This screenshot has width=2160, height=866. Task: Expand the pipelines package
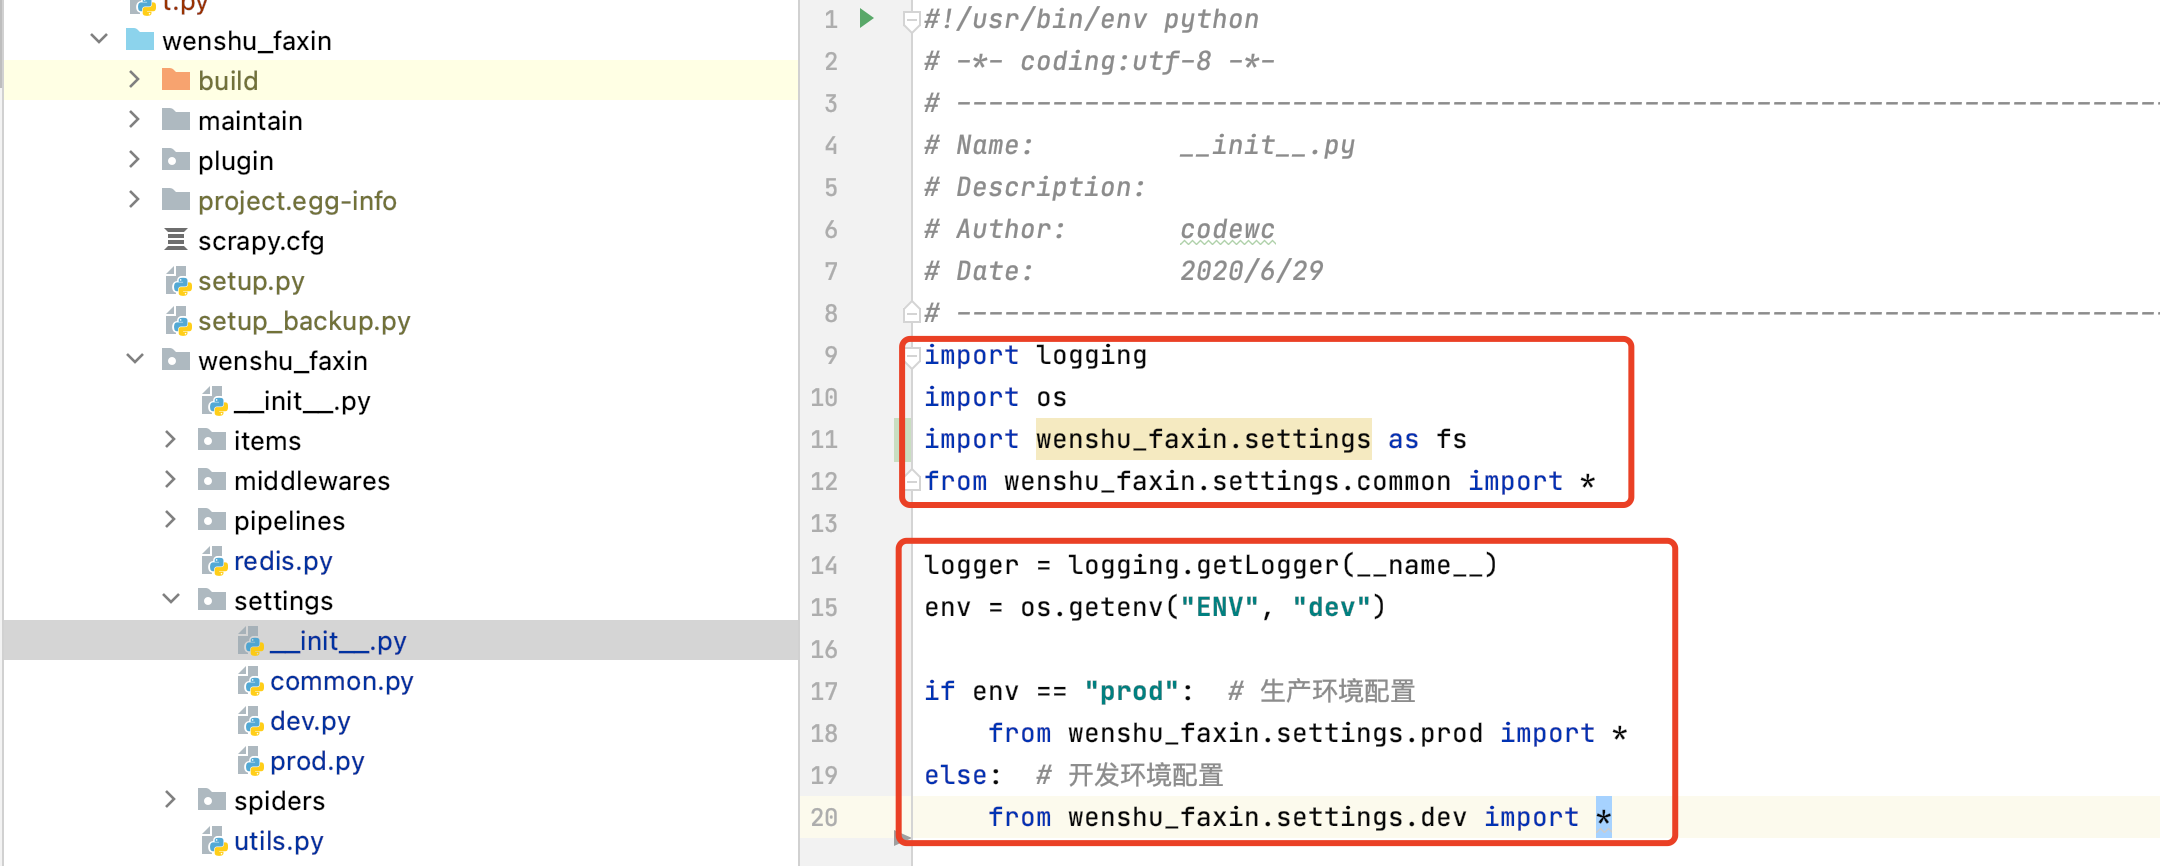[x=171, y=519]
